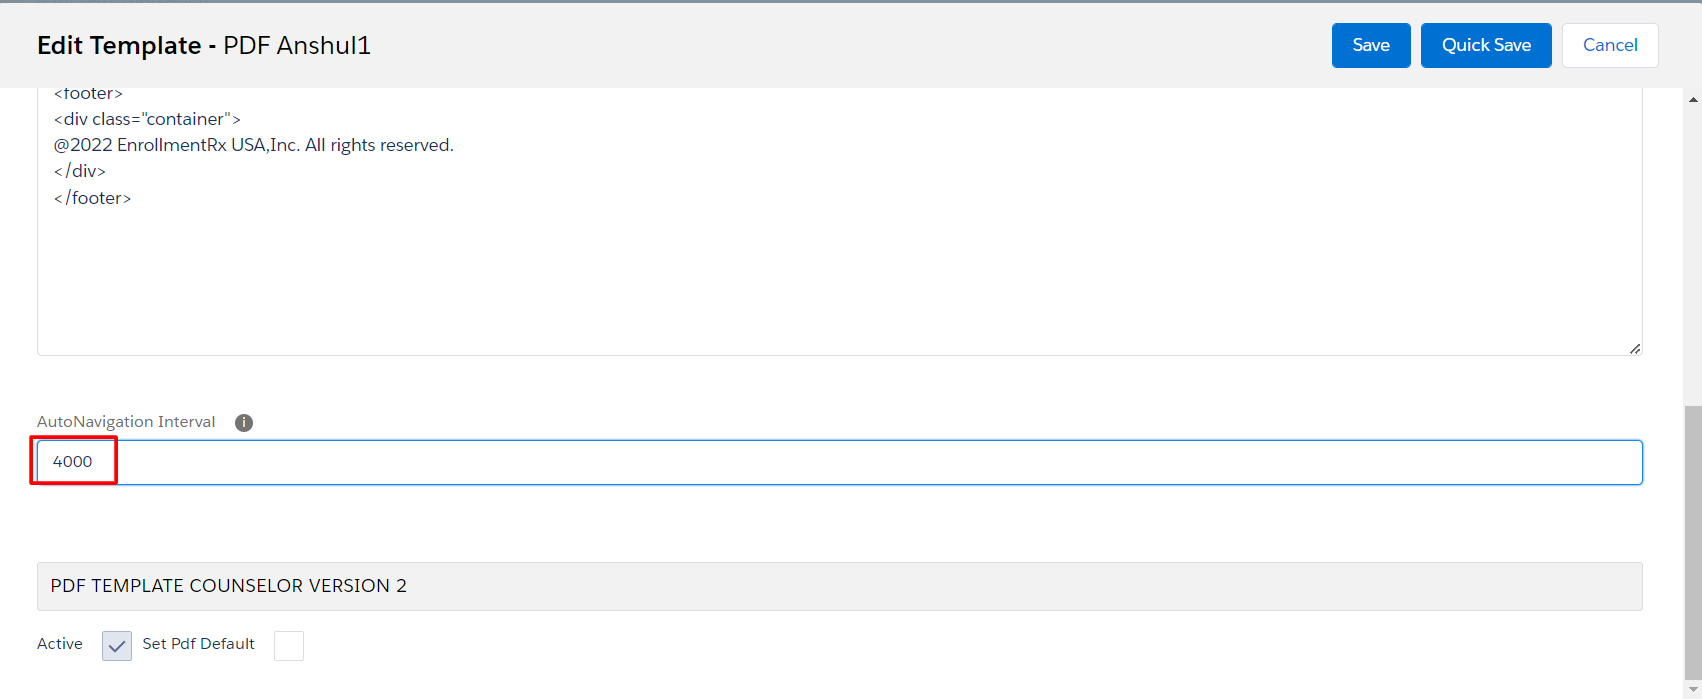Uncheck the Active checkbox
The height and width of the screenshot is (699, 1702).
click(117, 646)
